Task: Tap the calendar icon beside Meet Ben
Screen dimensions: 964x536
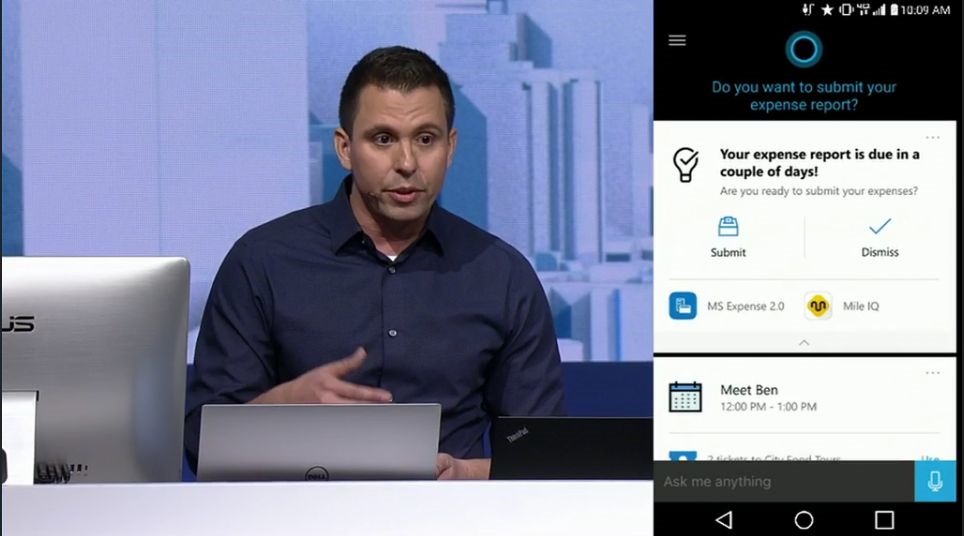Action: point(685,396)
